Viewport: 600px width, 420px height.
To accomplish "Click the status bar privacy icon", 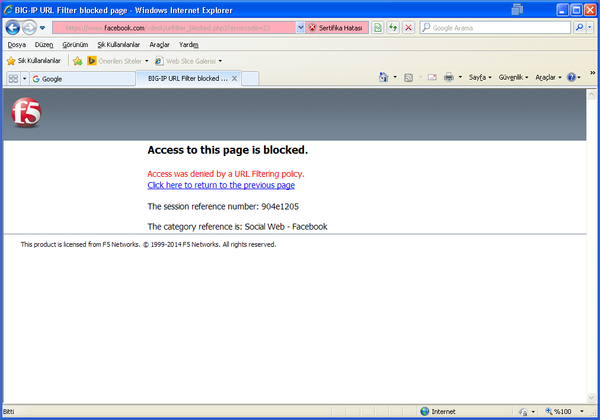I will coord(523,412).
